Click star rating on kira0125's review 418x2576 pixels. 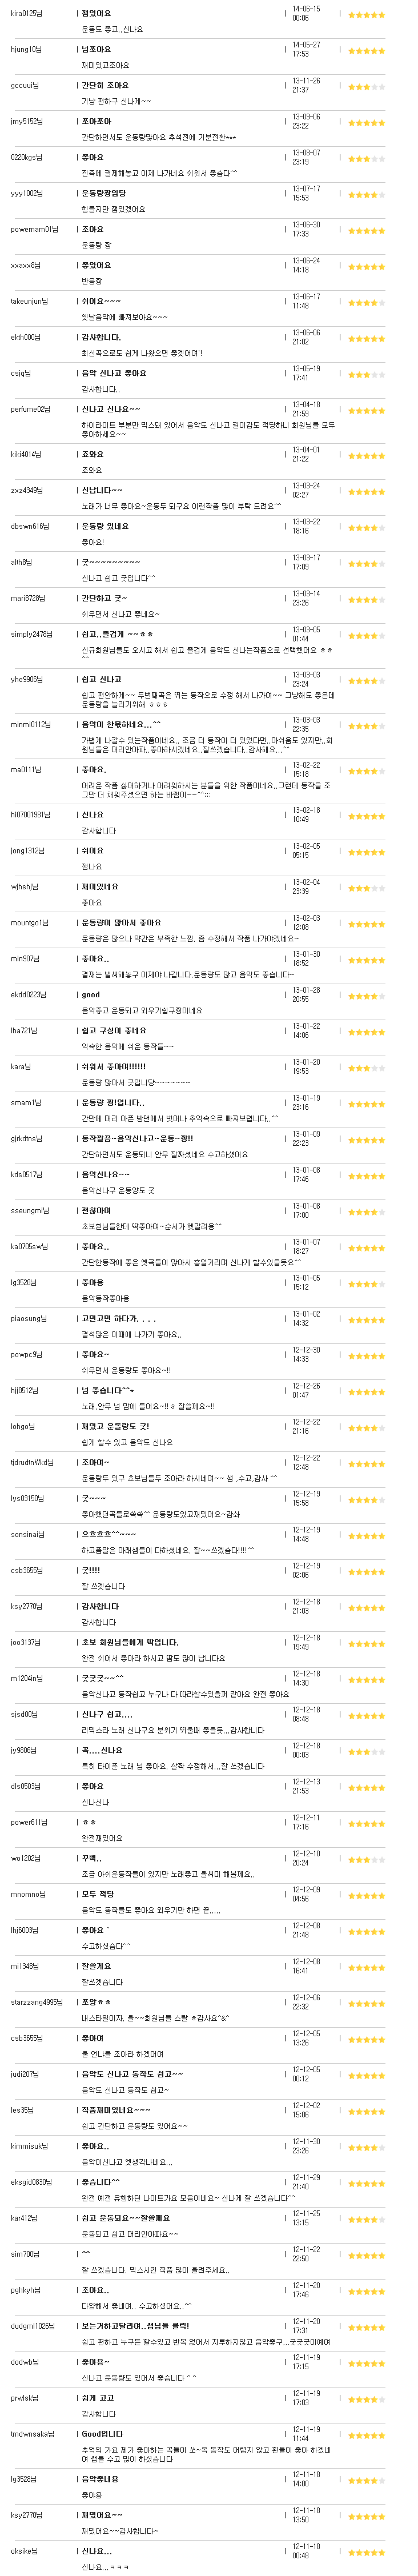point(366,14)
